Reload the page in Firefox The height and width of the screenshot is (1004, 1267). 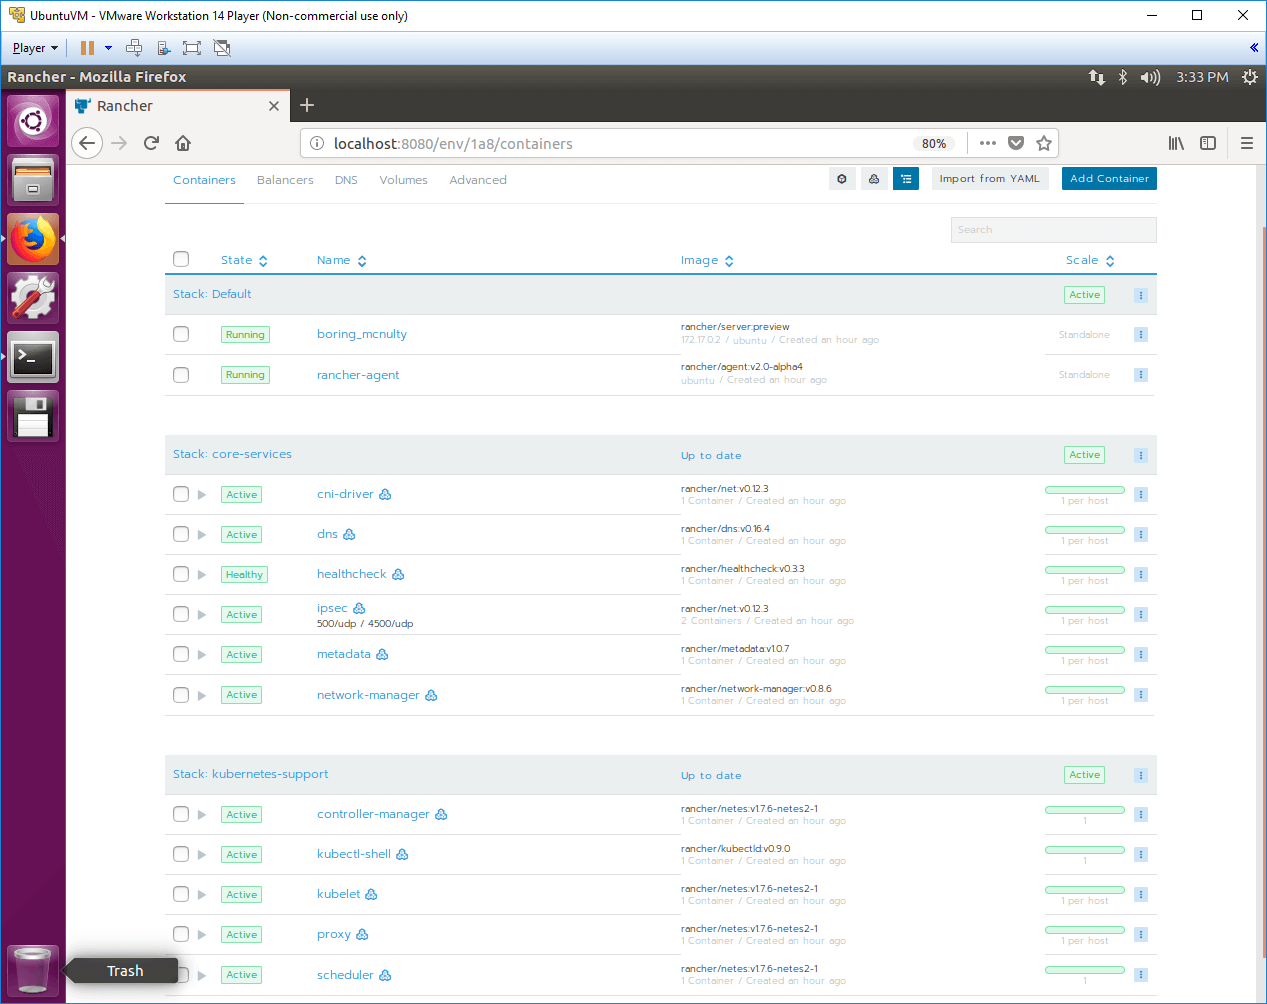(x=151, y=143)
